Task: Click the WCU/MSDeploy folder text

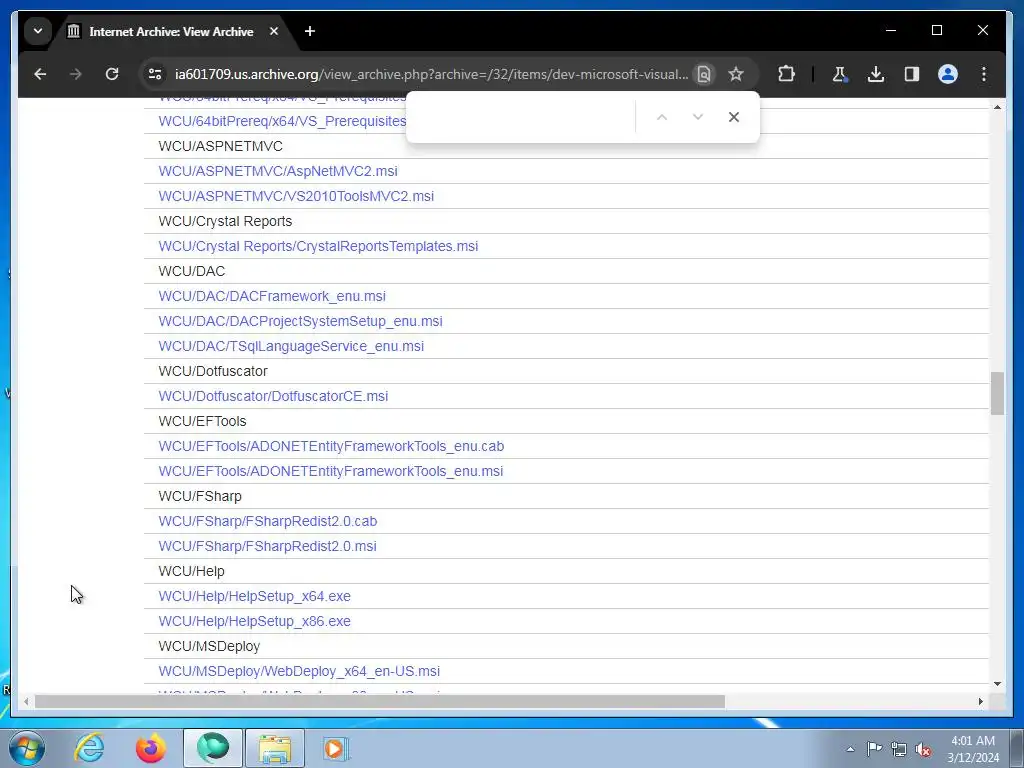Action: (209, 647)
